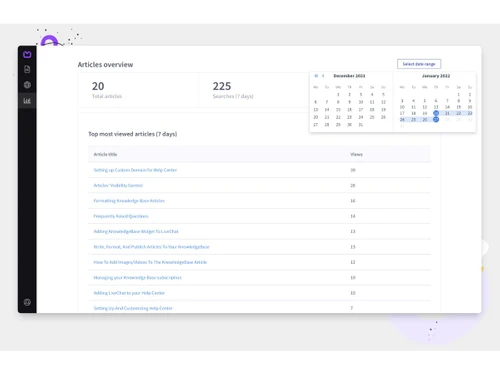Open 'Write, Format, And Publish Articles' link
This screenshot has width=500, height=375.
tap(152, 247)
